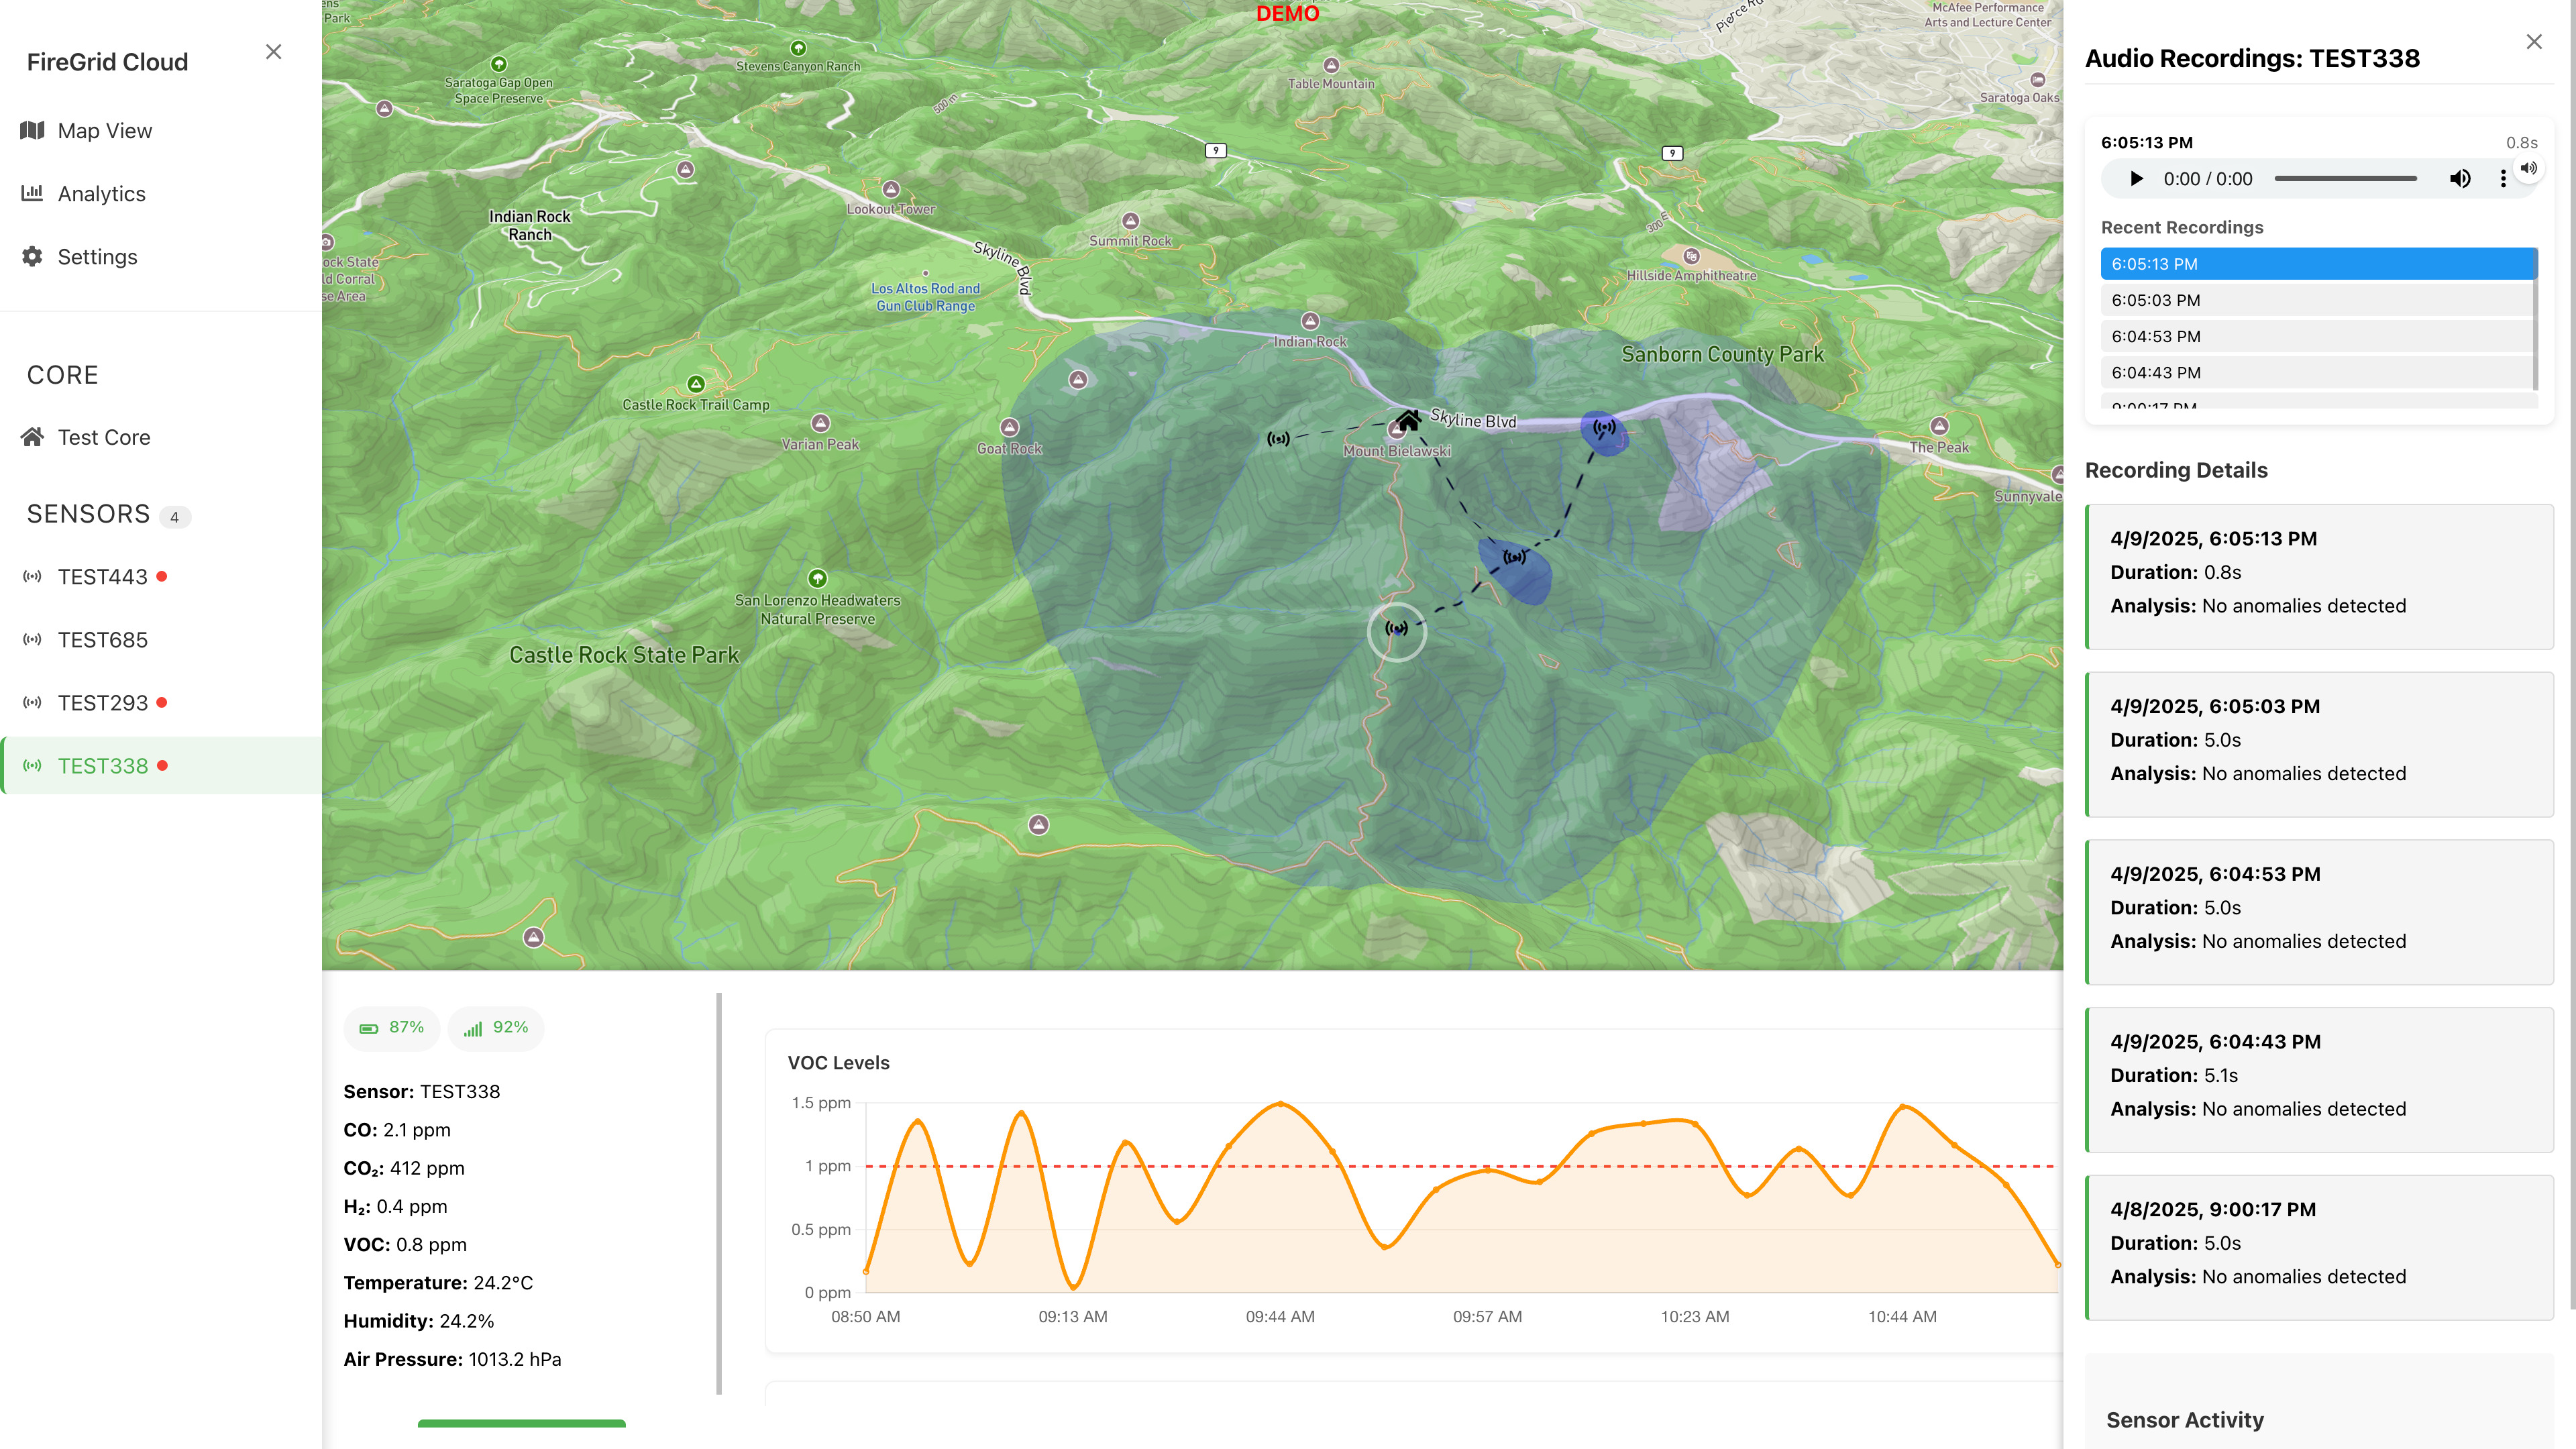Image resolution: width=2576 pixels, height=1449 pixels.
Task: Click the circled sensor marker on map
Action: point(1396,629)
